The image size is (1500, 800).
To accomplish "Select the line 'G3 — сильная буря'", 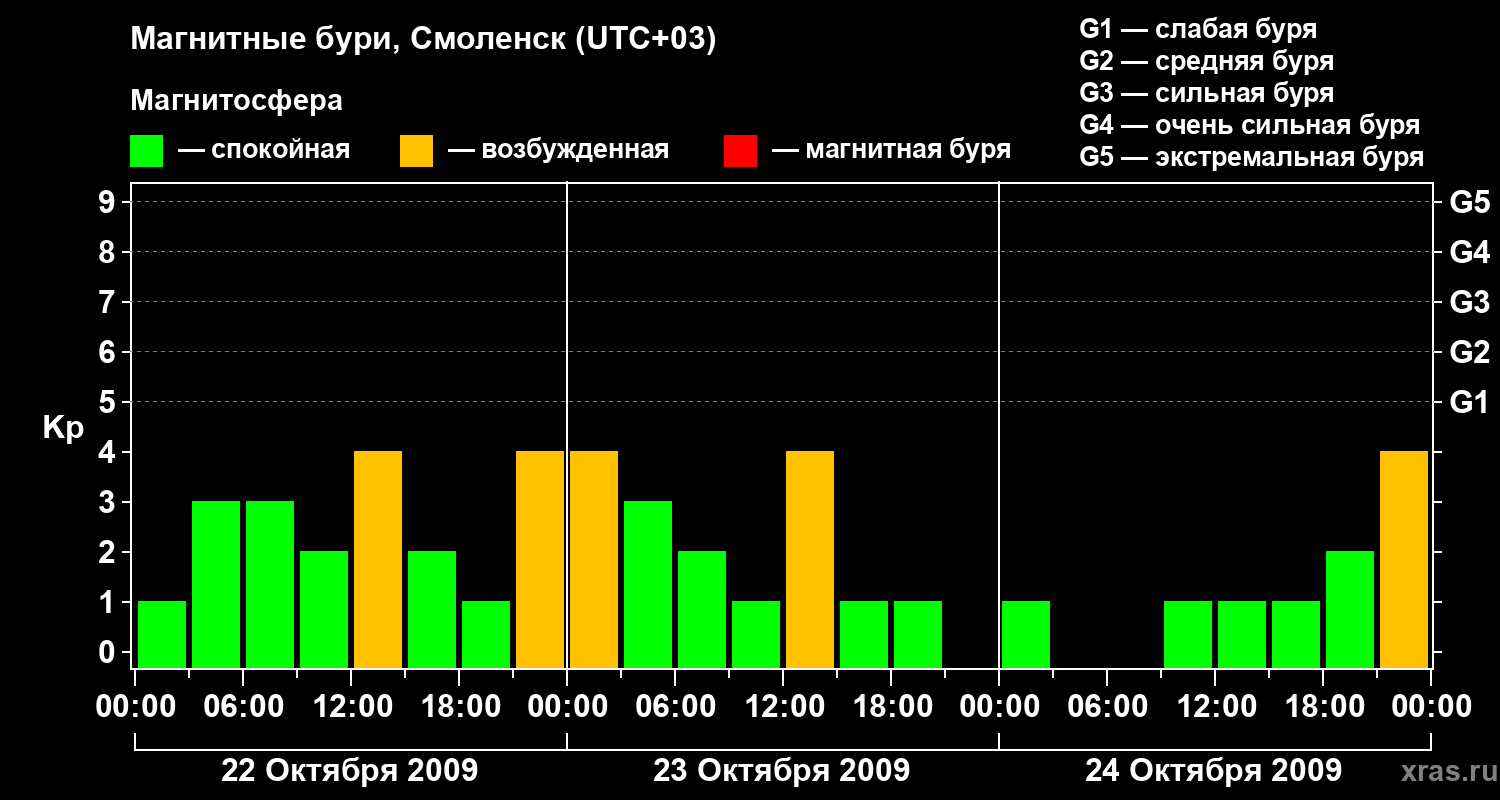I will pos(1207,93).
